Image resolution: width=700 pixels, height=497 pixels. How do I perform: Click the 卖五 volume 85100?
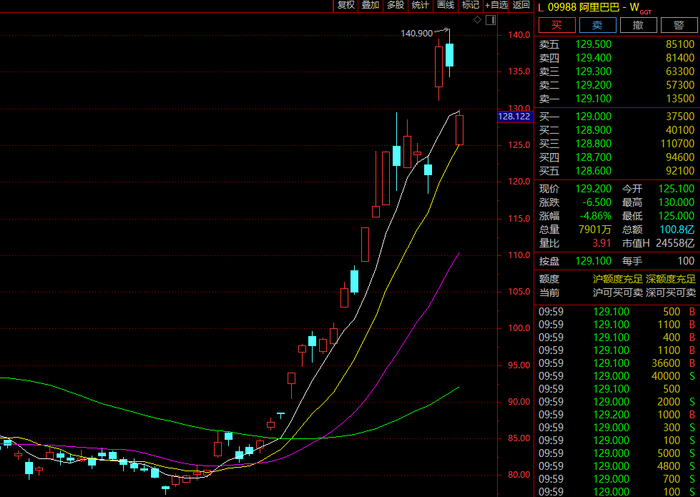(x=680, y=44)
